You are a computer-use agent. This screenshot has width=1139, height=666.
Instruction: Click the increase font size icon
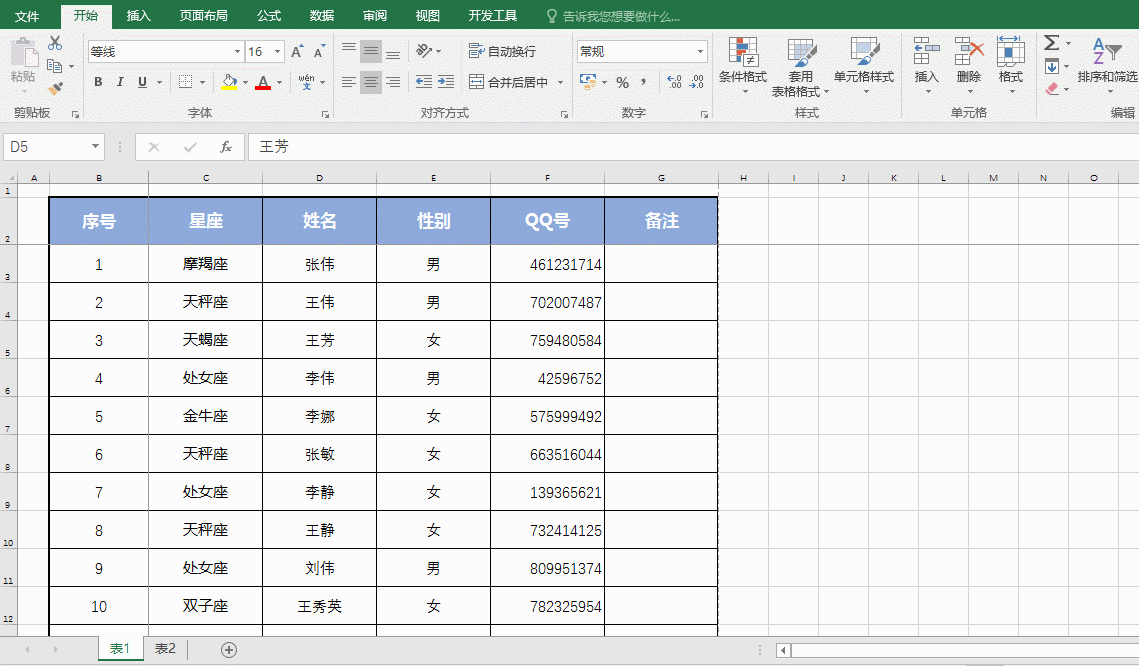(297, 52)
